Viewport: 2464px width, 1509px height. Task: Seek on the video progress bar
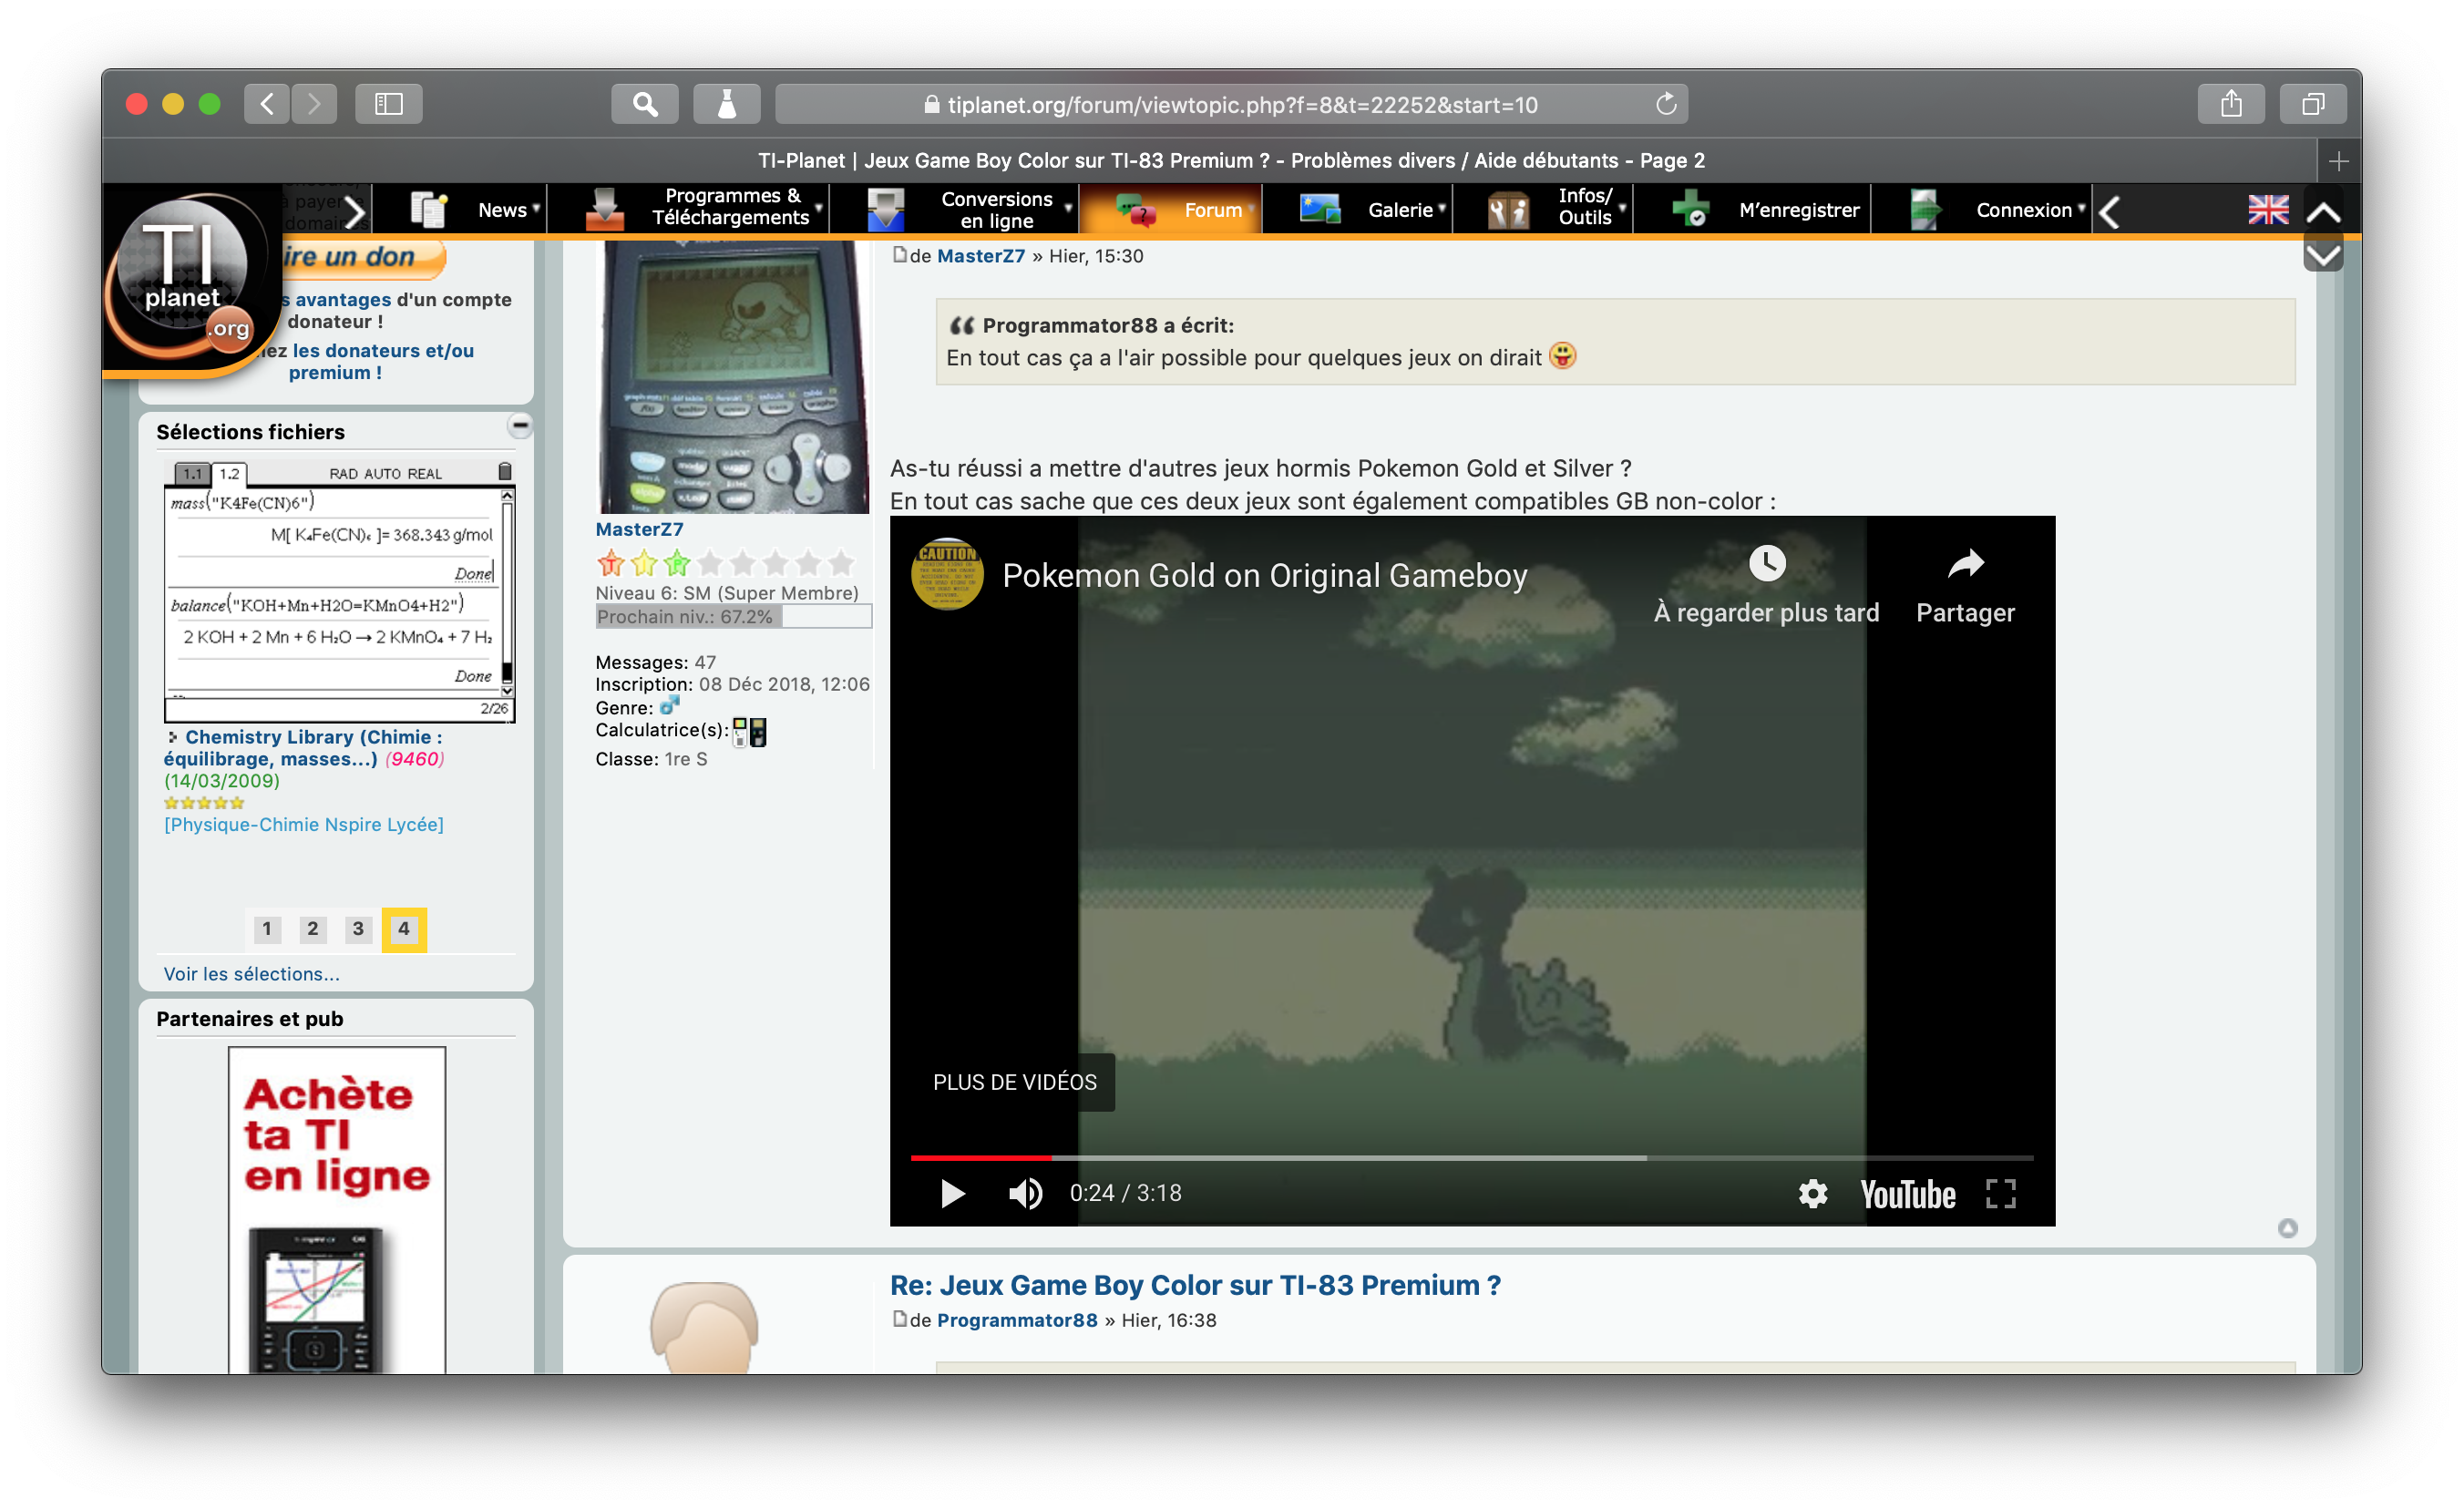pos(1472,1157)
